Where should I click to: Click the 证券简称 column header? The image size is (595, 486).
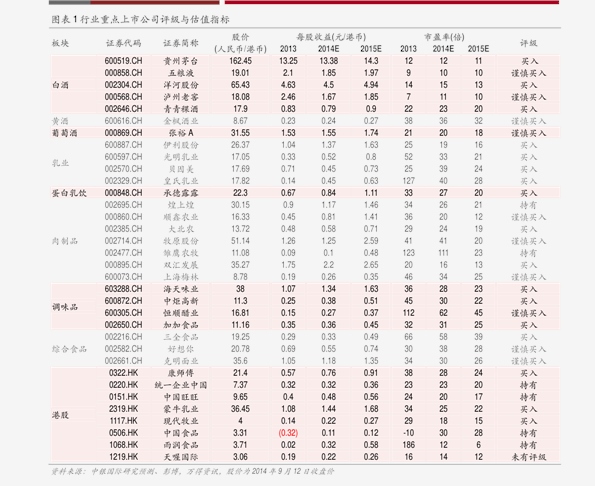tap(181, 43)
